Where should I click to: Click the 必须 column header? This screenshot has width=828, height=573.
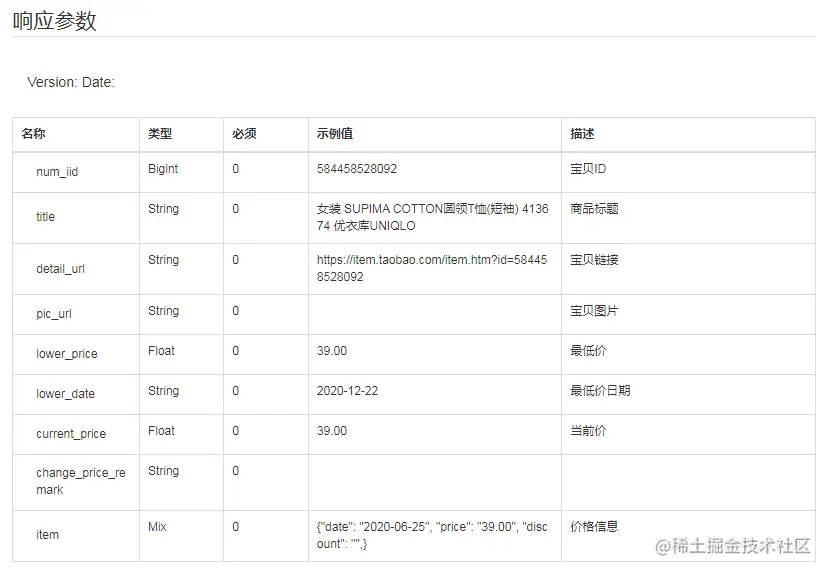[244, 134]
